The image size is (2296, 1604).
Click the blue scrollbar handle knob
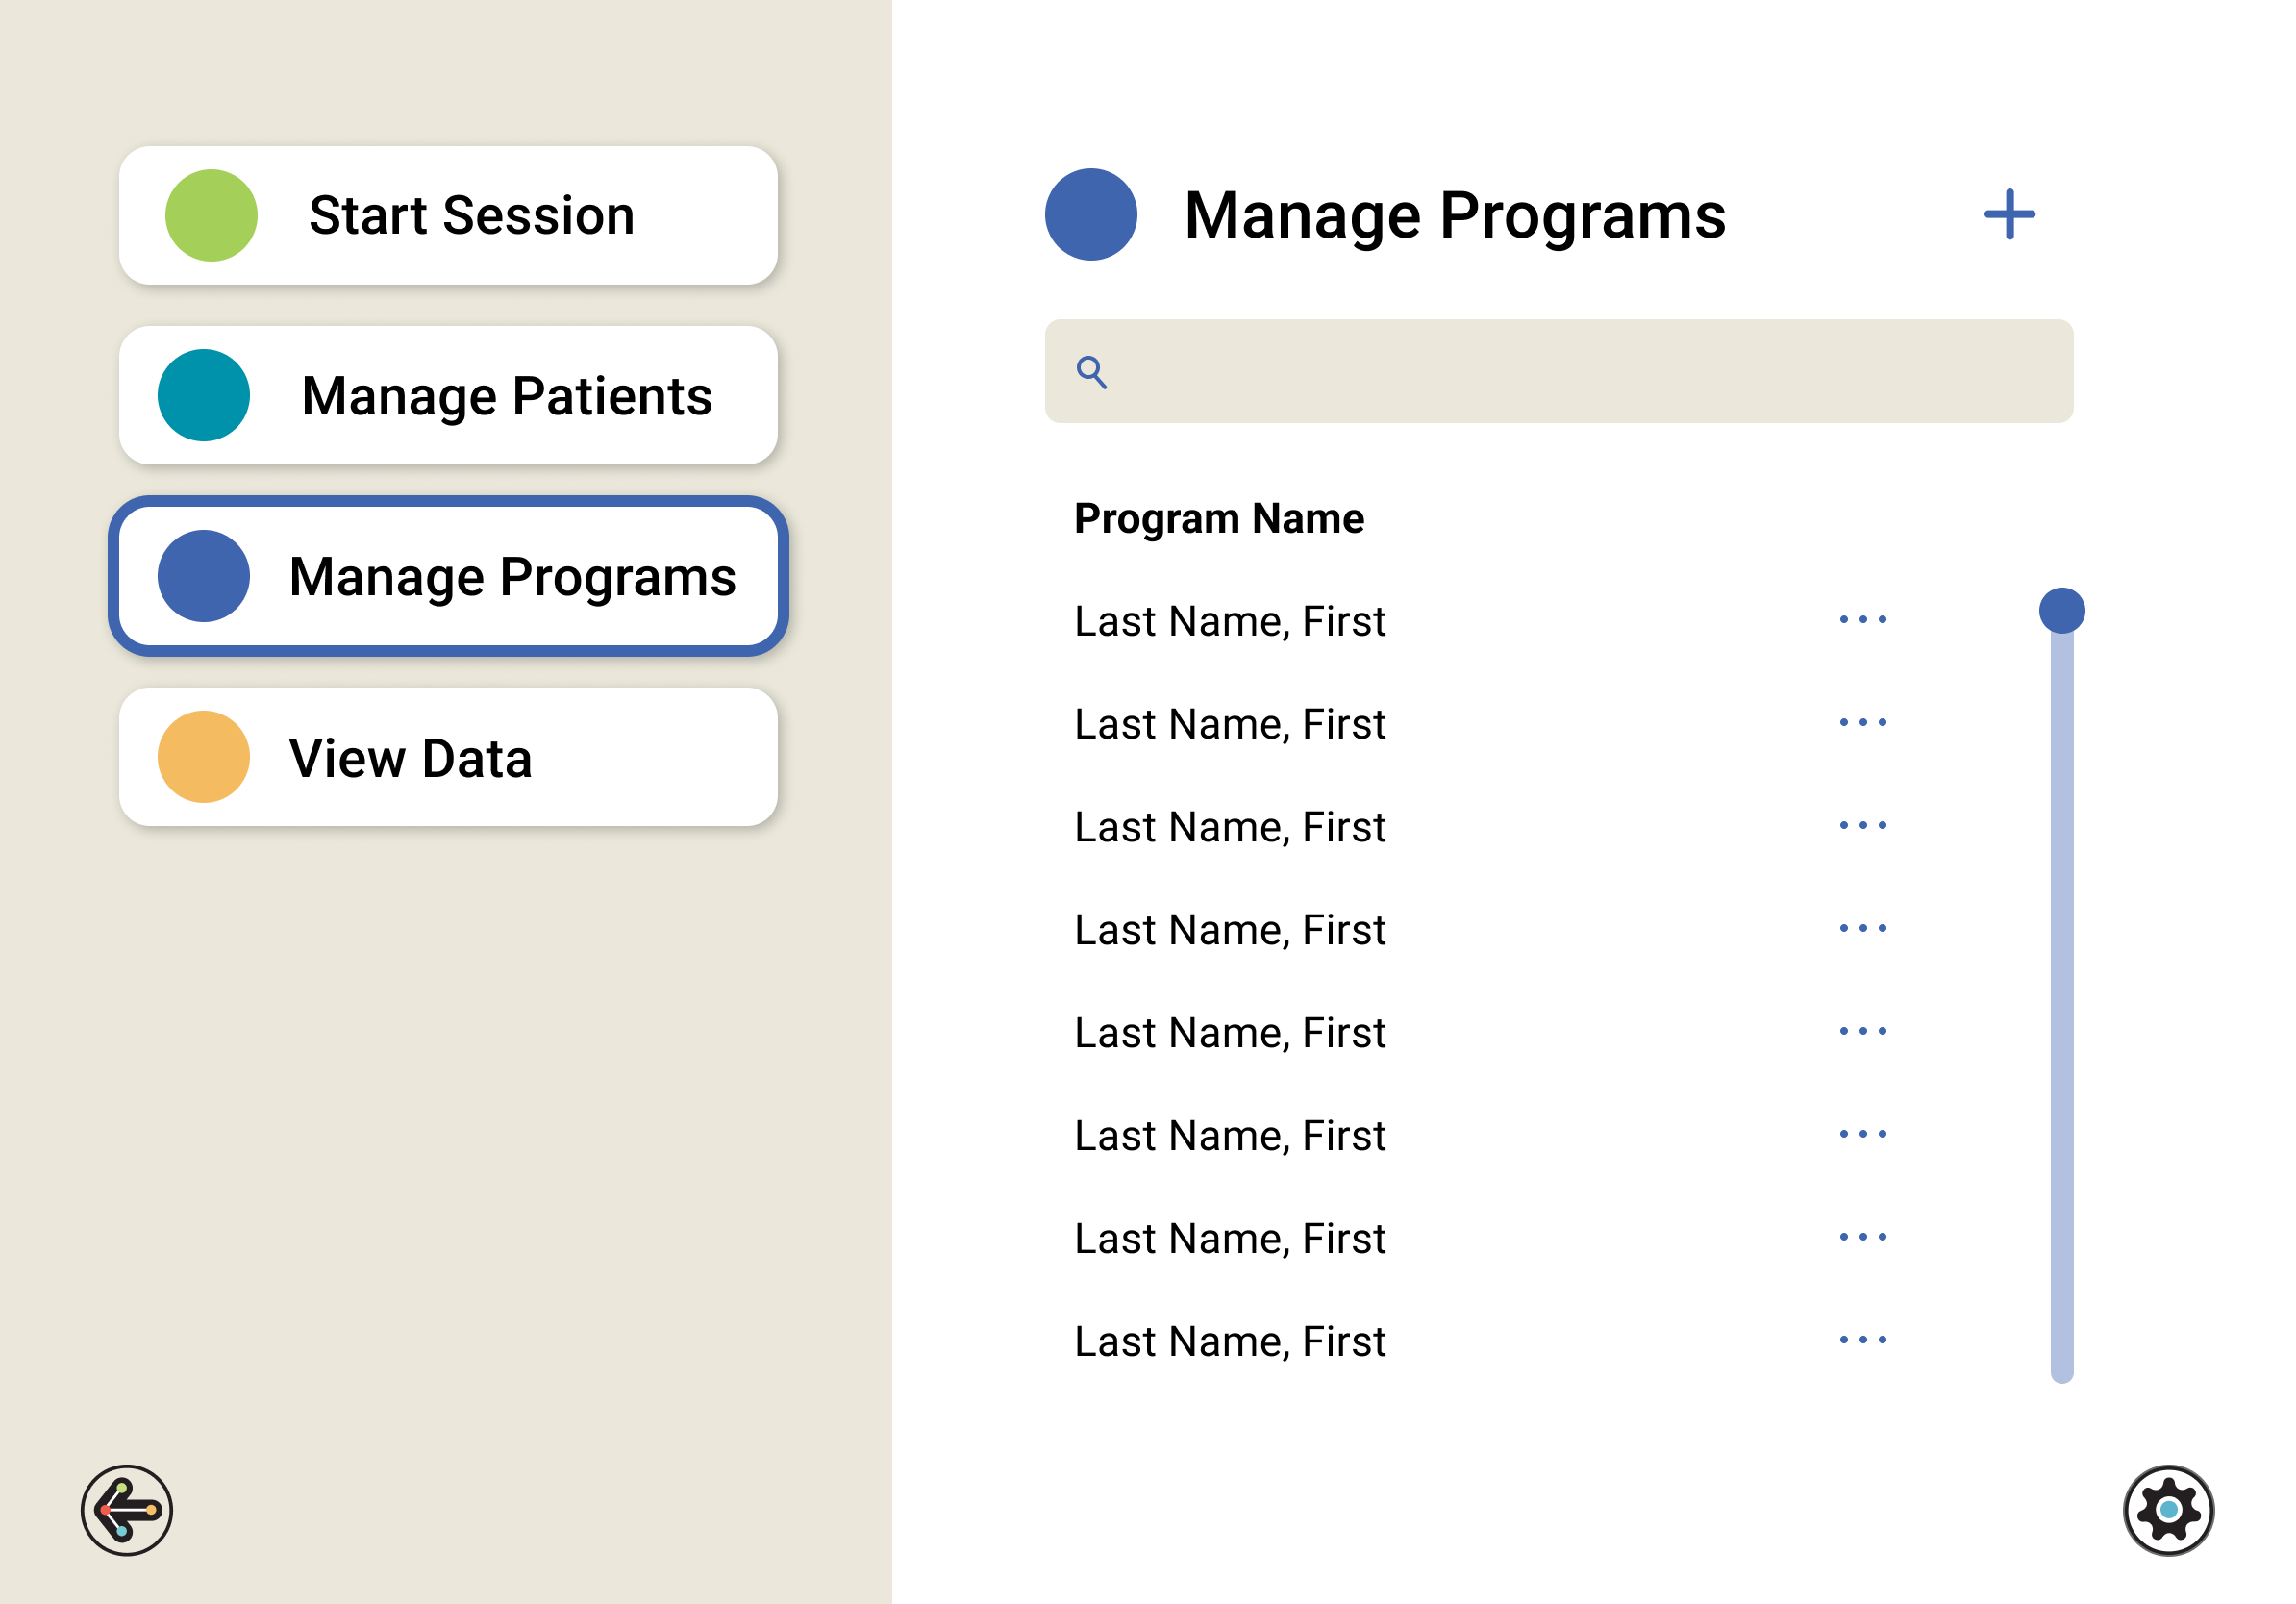click(x=2061, y=611)
